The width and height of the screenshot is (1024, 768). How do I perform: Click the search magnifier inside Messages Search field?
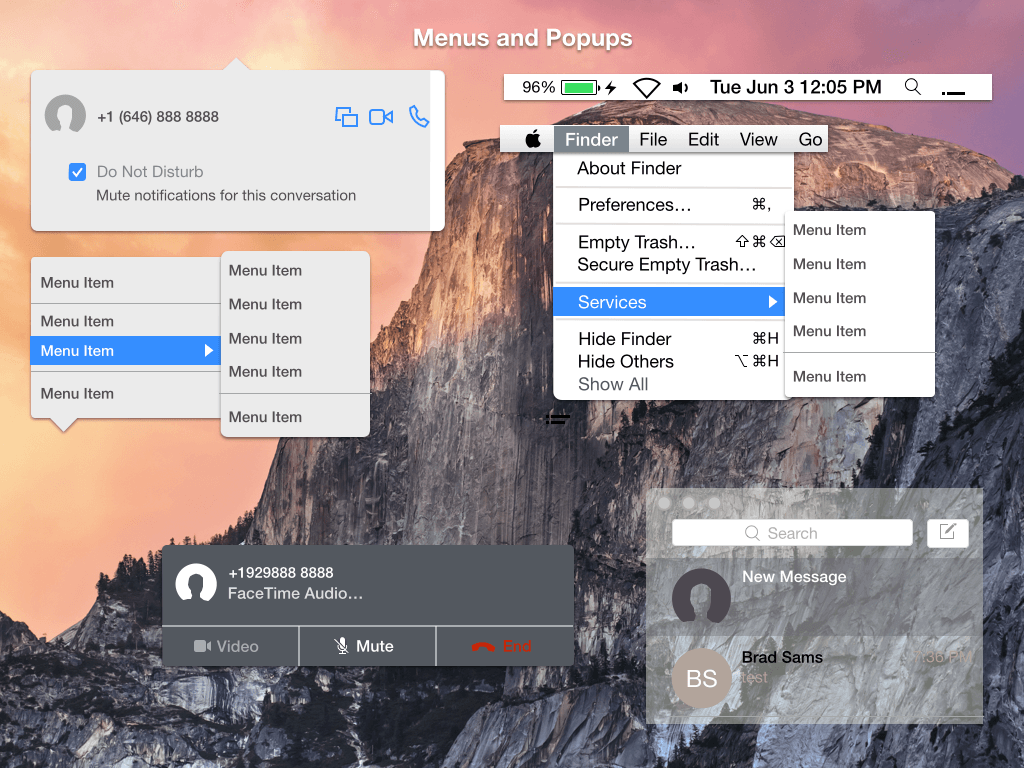[x=752, y=533]
